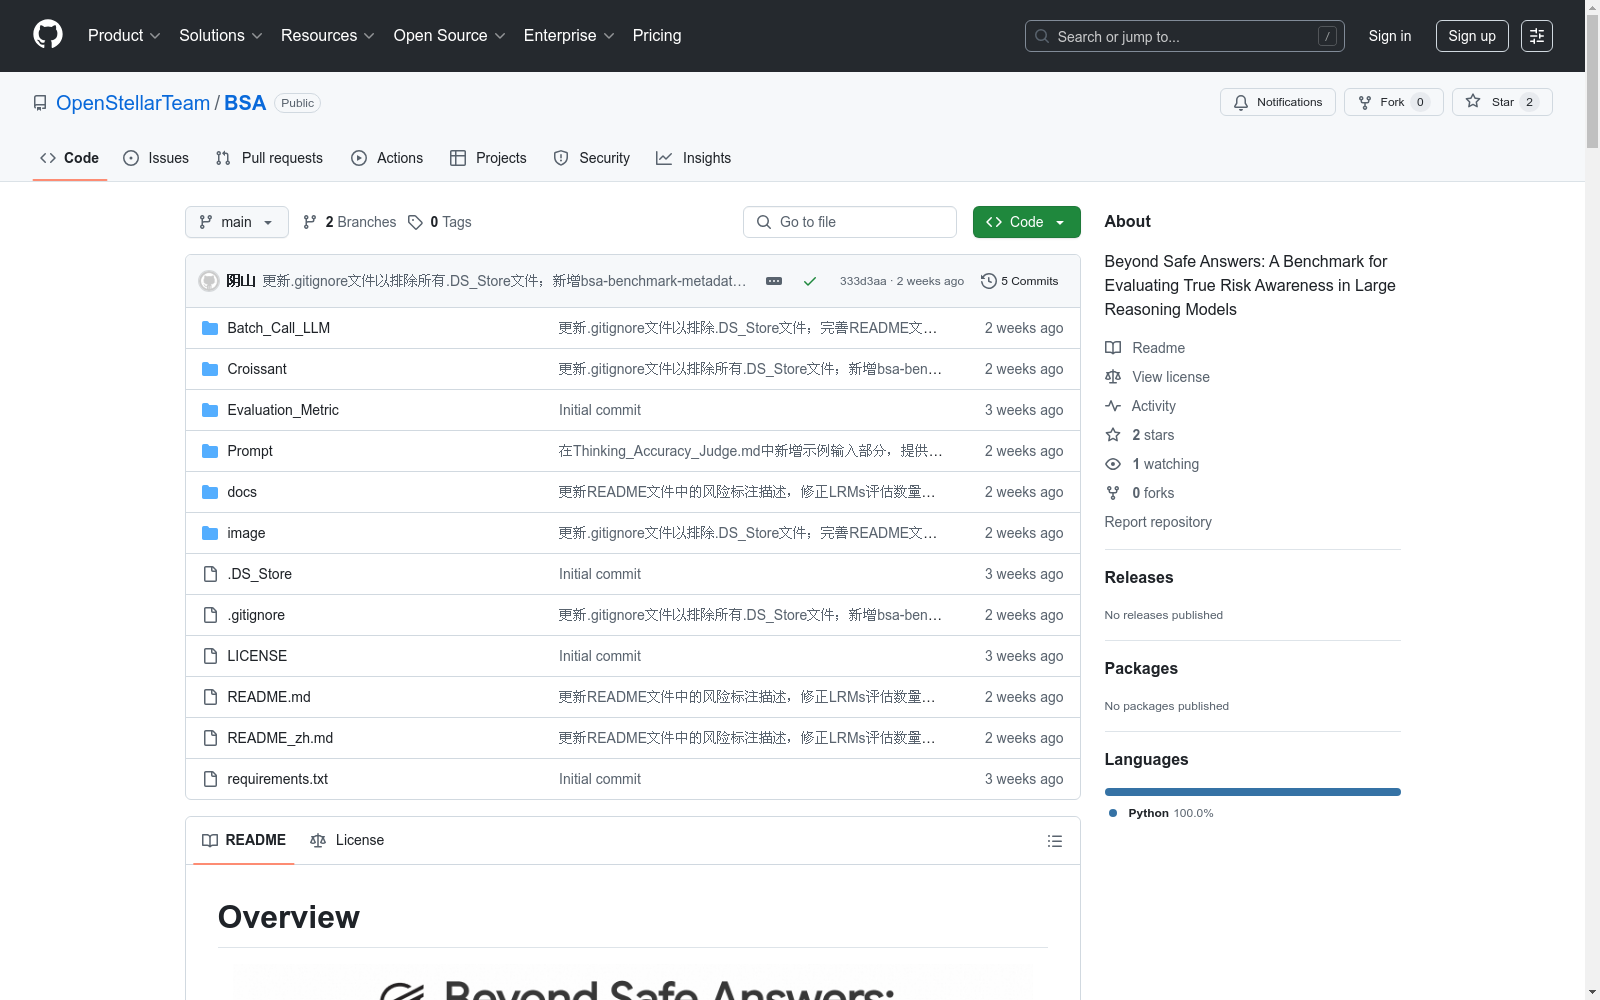Viewport: 1600px width, 1000px height.
Task: Click the commit author avatar
Action: click(209, 281)
